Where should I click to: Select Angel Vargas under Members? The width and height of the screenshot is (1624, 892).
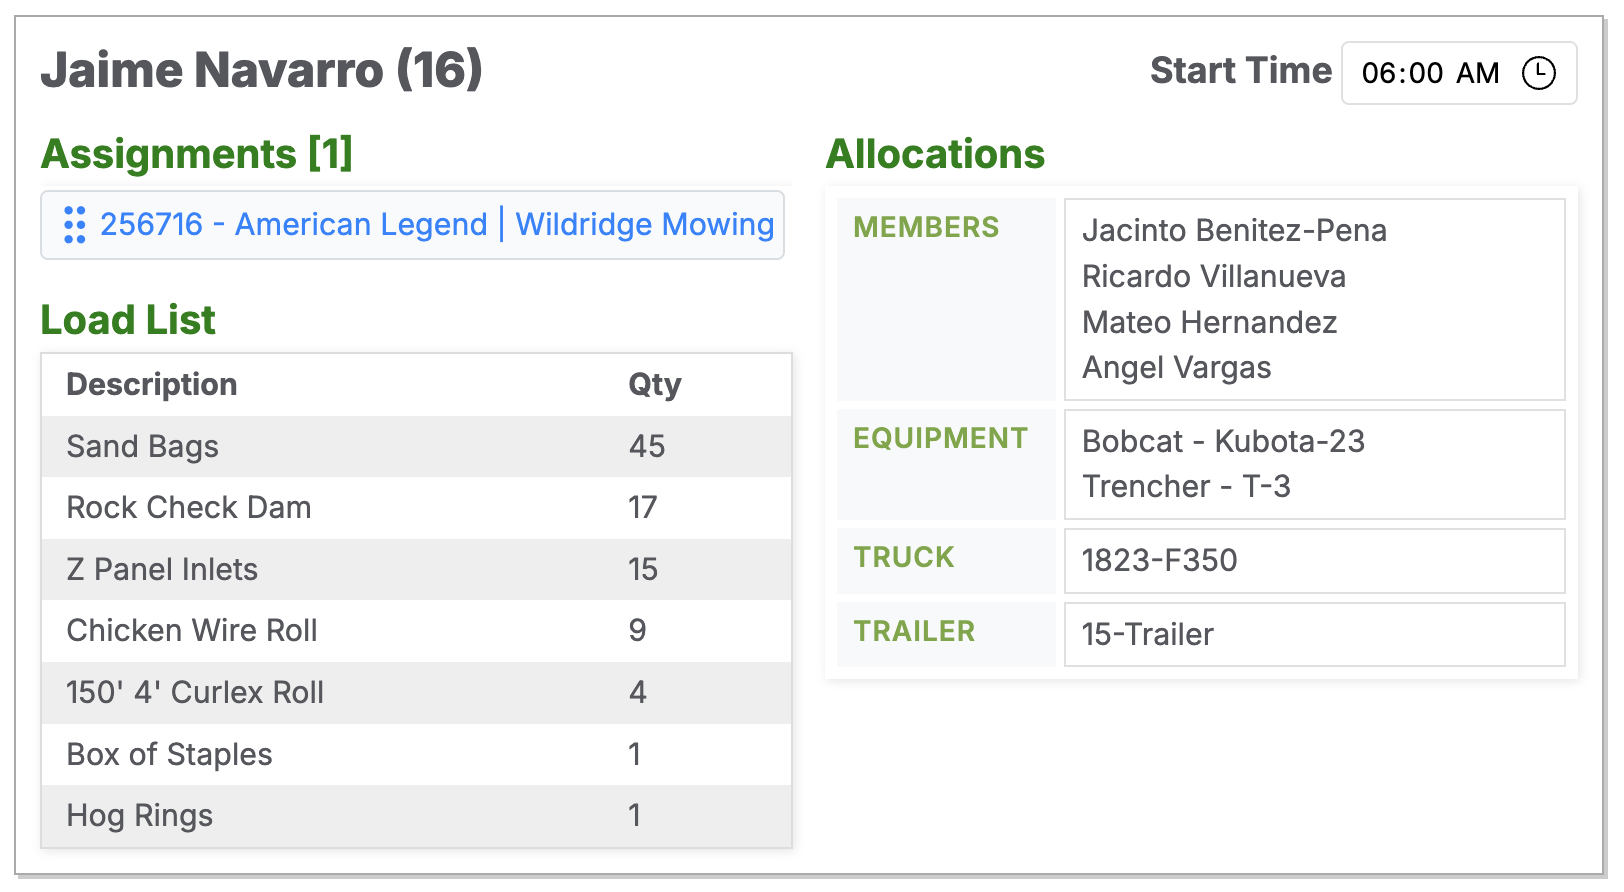click(1176, 368)
